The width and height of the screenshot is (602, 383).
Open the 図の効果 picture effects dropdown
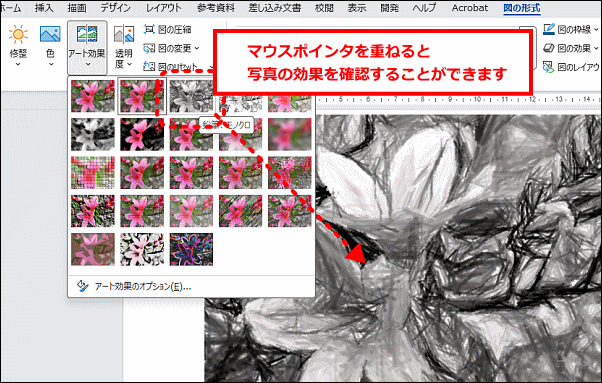(x=571, y=48)
